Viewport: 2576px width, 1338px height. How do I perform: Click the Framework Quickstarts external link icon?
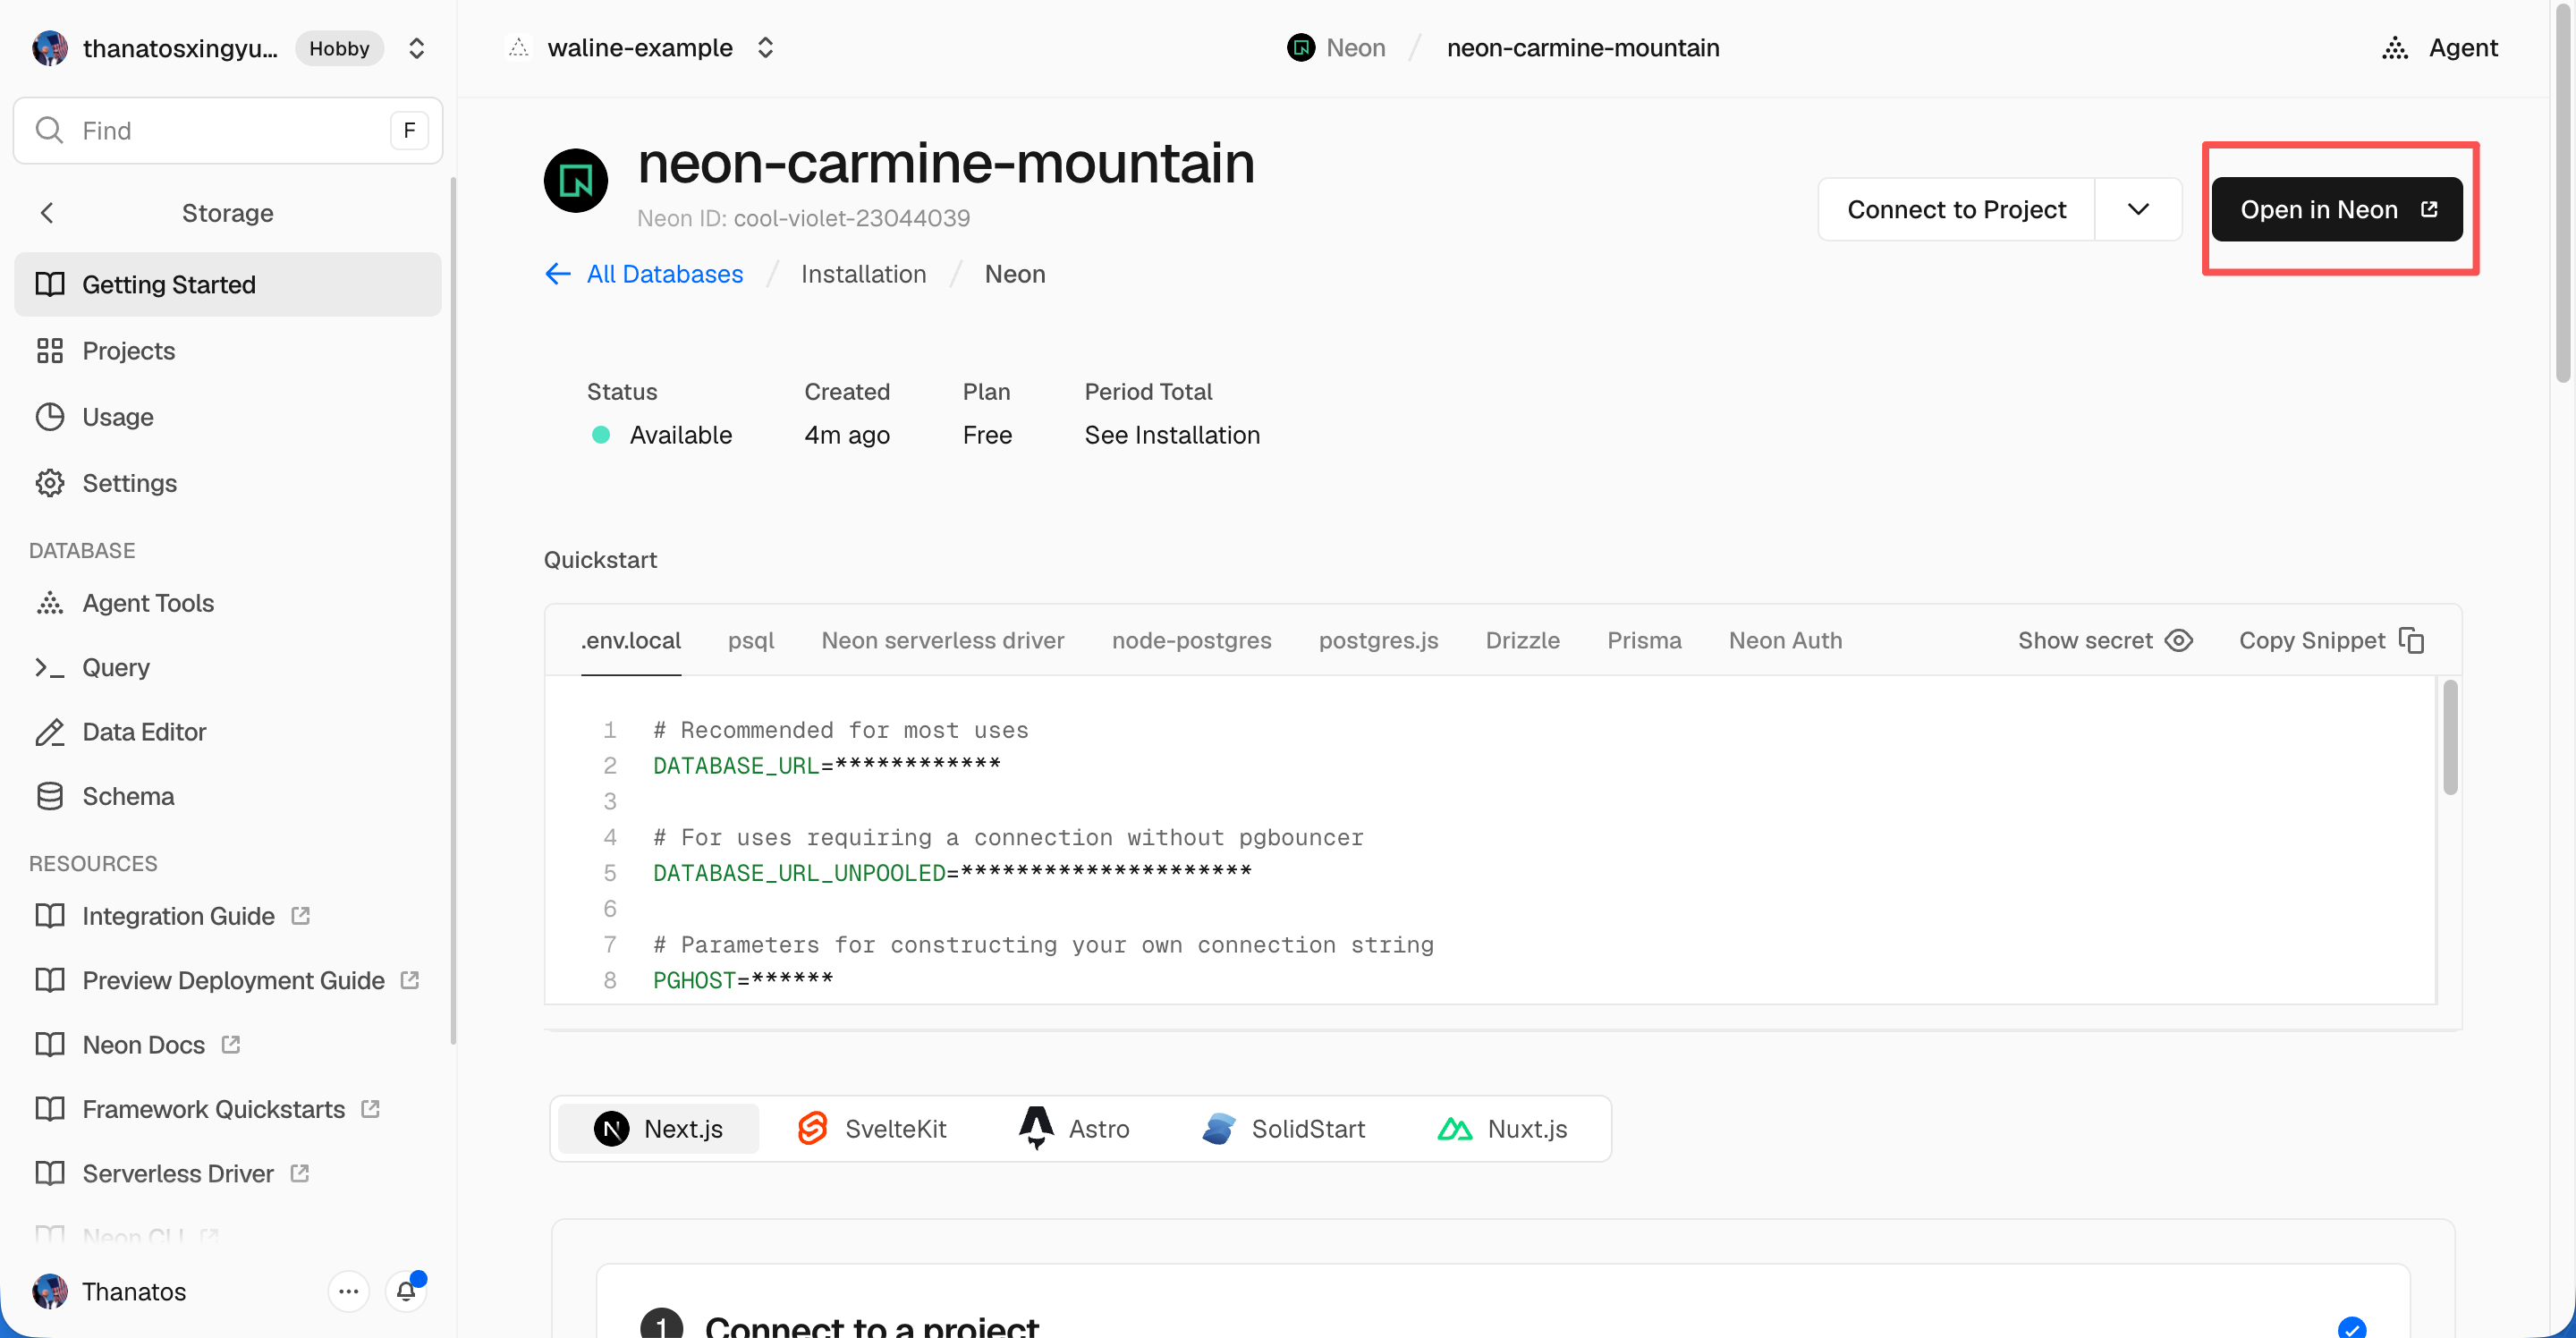tap(371, 1109)
